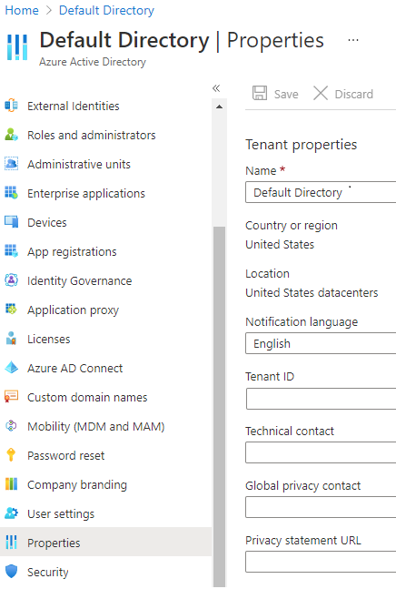This screenshot has width=396, height=589.
Task: Click the Company branding icon
Action: tap(11, 484)
